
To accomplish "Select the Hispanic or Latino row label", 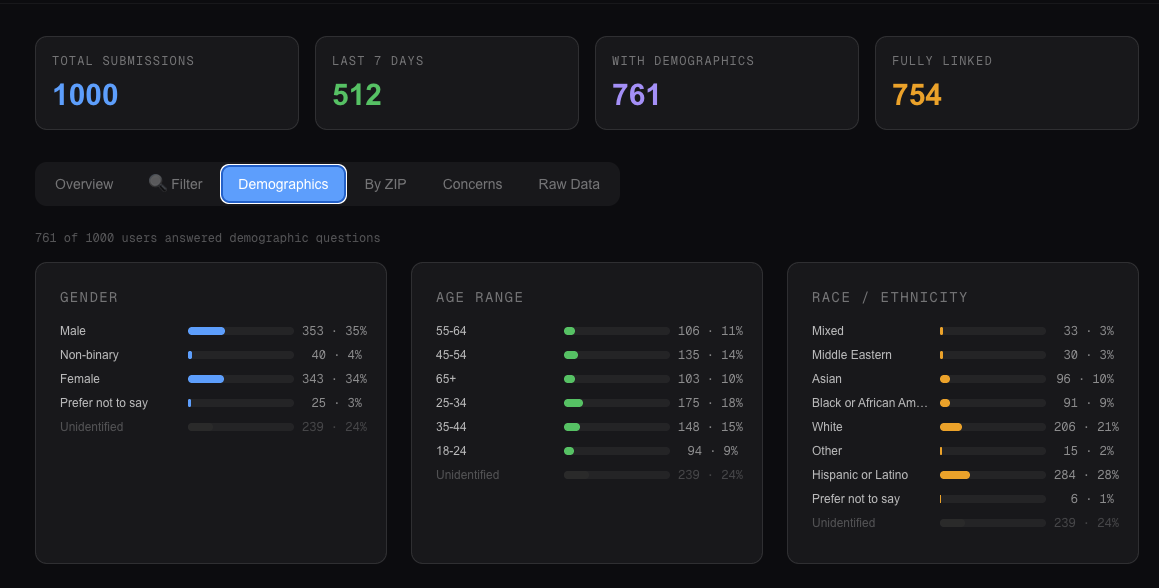I will pyautogui.click(x=860, y=475).
